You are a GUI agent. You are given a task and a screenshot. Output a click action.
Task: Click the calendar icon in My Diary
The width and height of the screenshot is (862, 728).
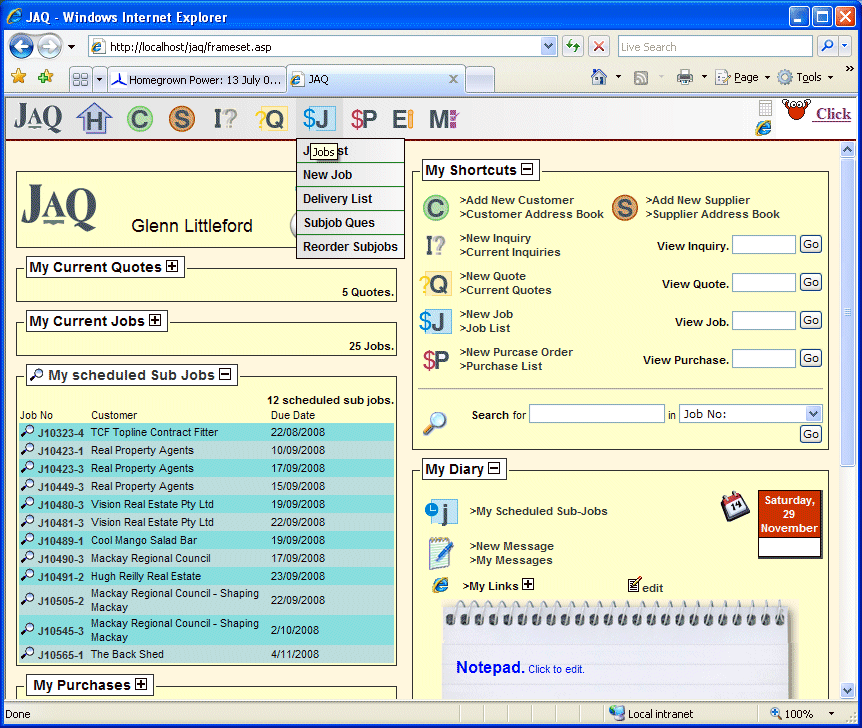tap(737, 506)
